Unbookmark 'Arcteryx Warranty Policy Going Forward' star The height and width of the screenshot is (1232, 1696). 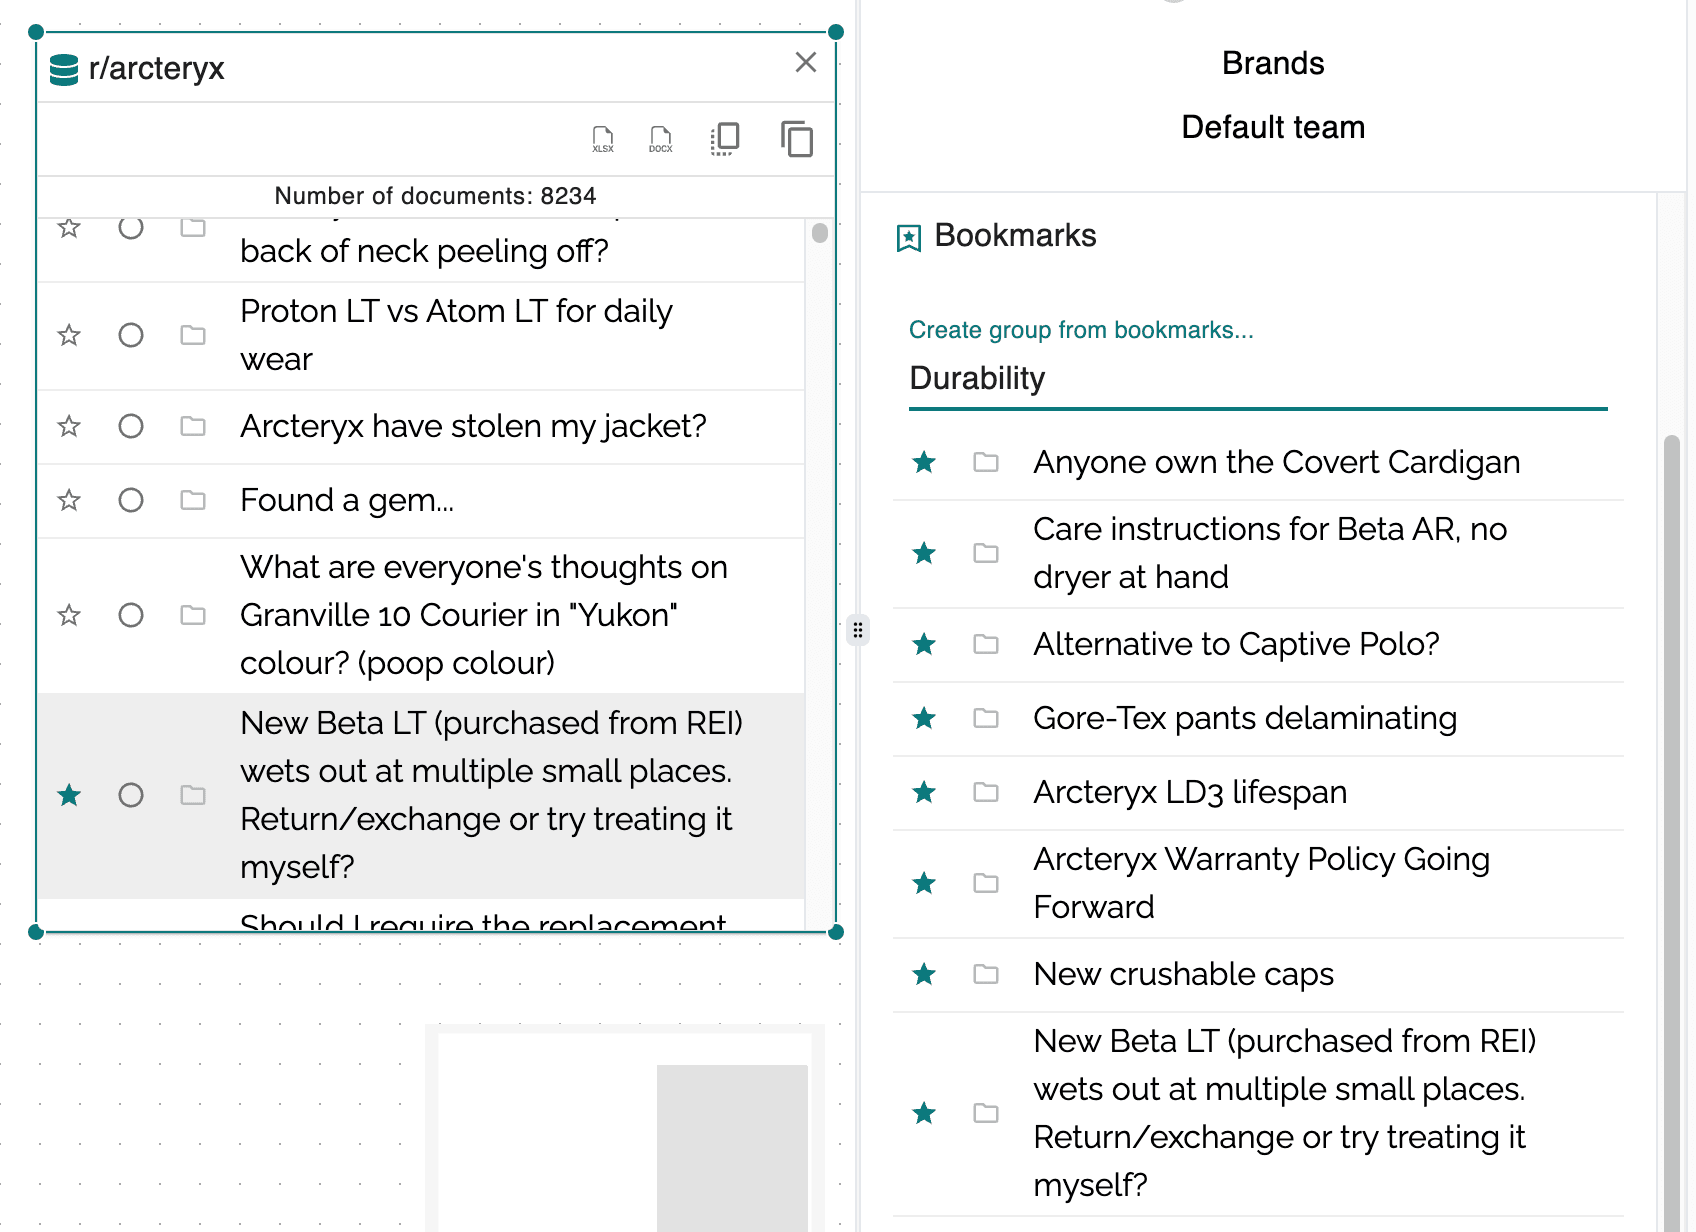coord(924,883)
